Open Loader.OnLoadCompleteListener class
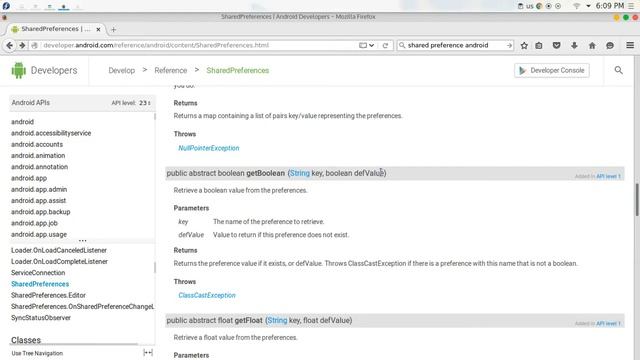The height and width of the screenshot is (360, 640). click(x=60, y=261)
